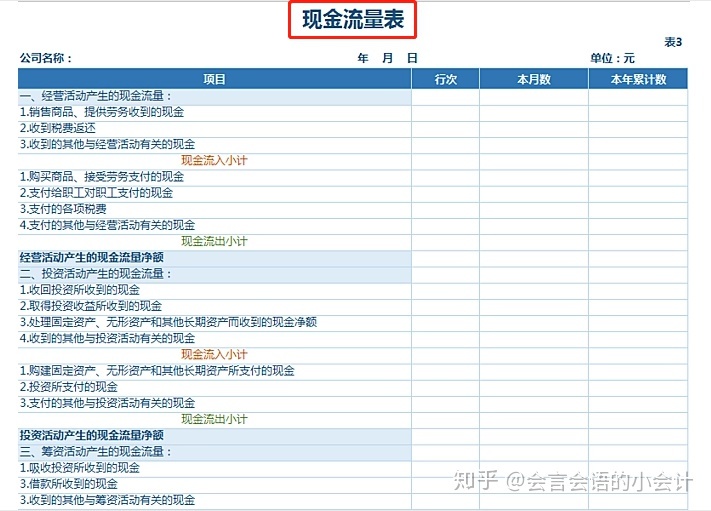Select row 投资活动产生的现金流量净额
Screen dimensions: 711x511
click(x=353, y=436)
